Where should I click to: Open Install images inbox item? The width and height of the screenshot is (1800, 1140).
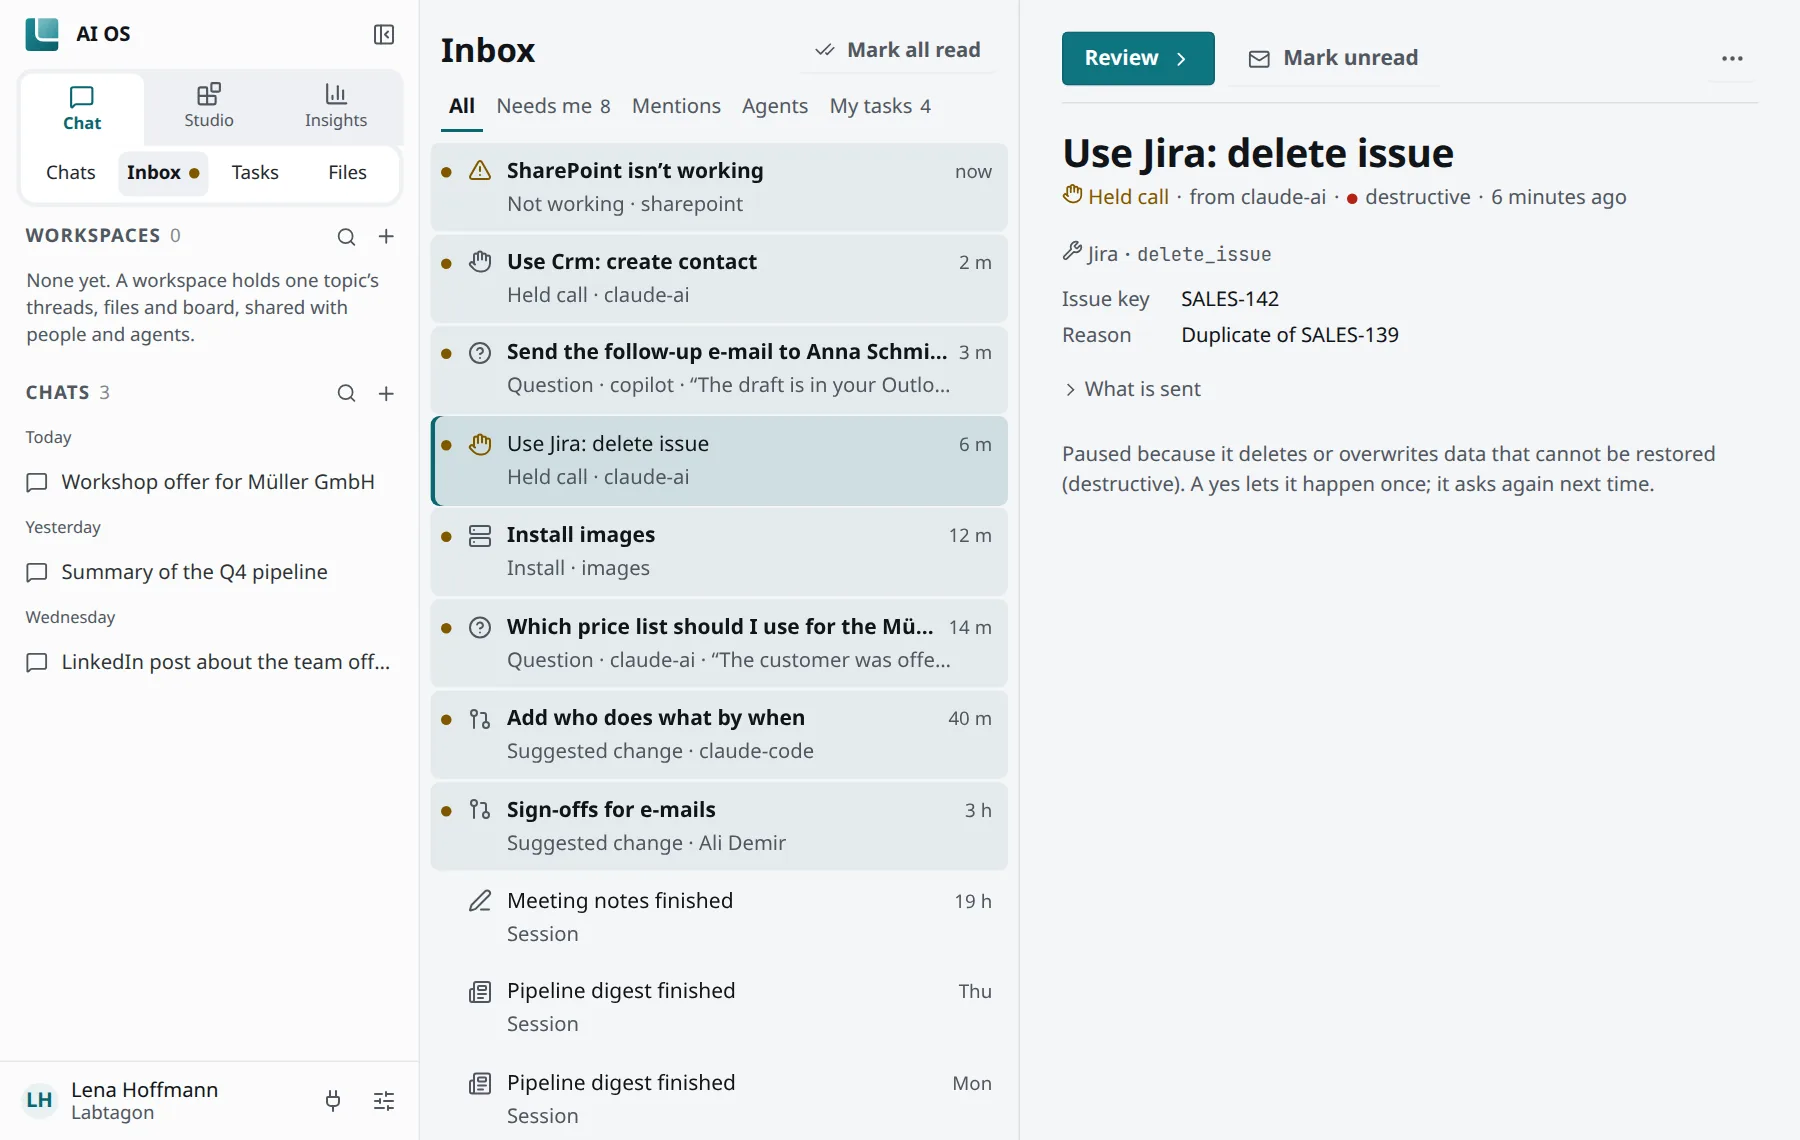[x=719, y=552]
